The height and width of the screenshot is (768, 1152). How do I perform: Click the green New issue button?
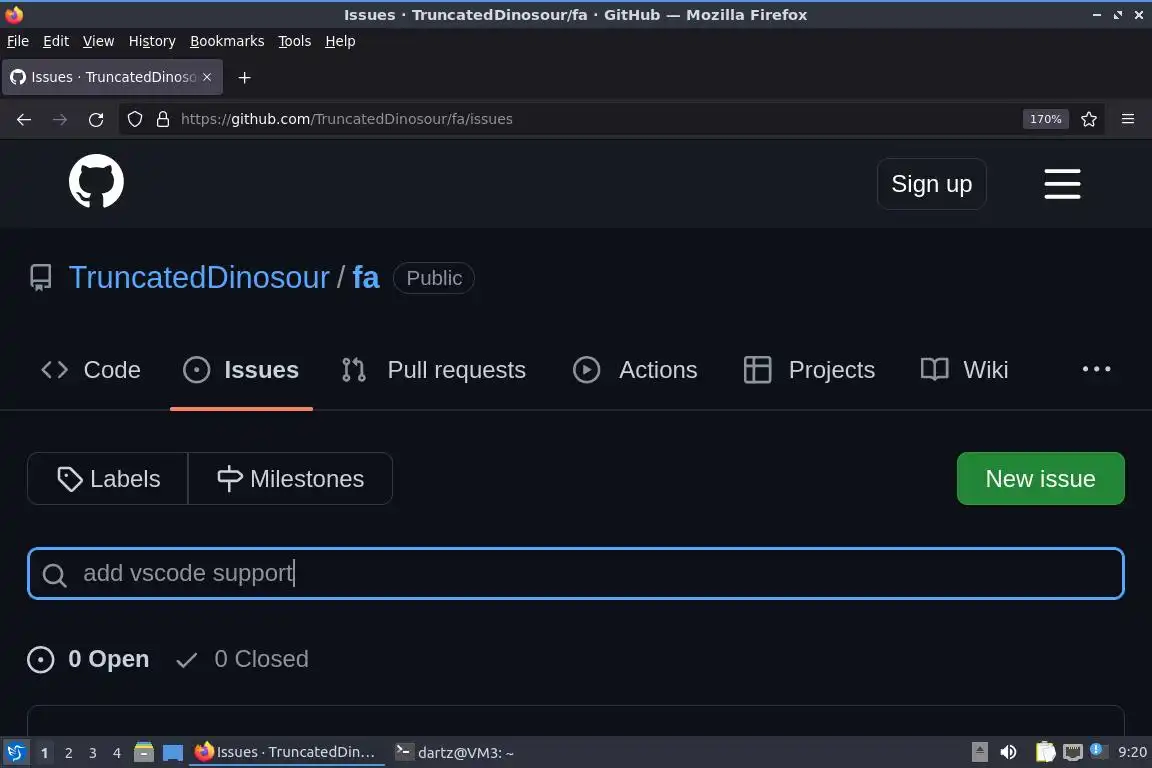click(1040, 478)
